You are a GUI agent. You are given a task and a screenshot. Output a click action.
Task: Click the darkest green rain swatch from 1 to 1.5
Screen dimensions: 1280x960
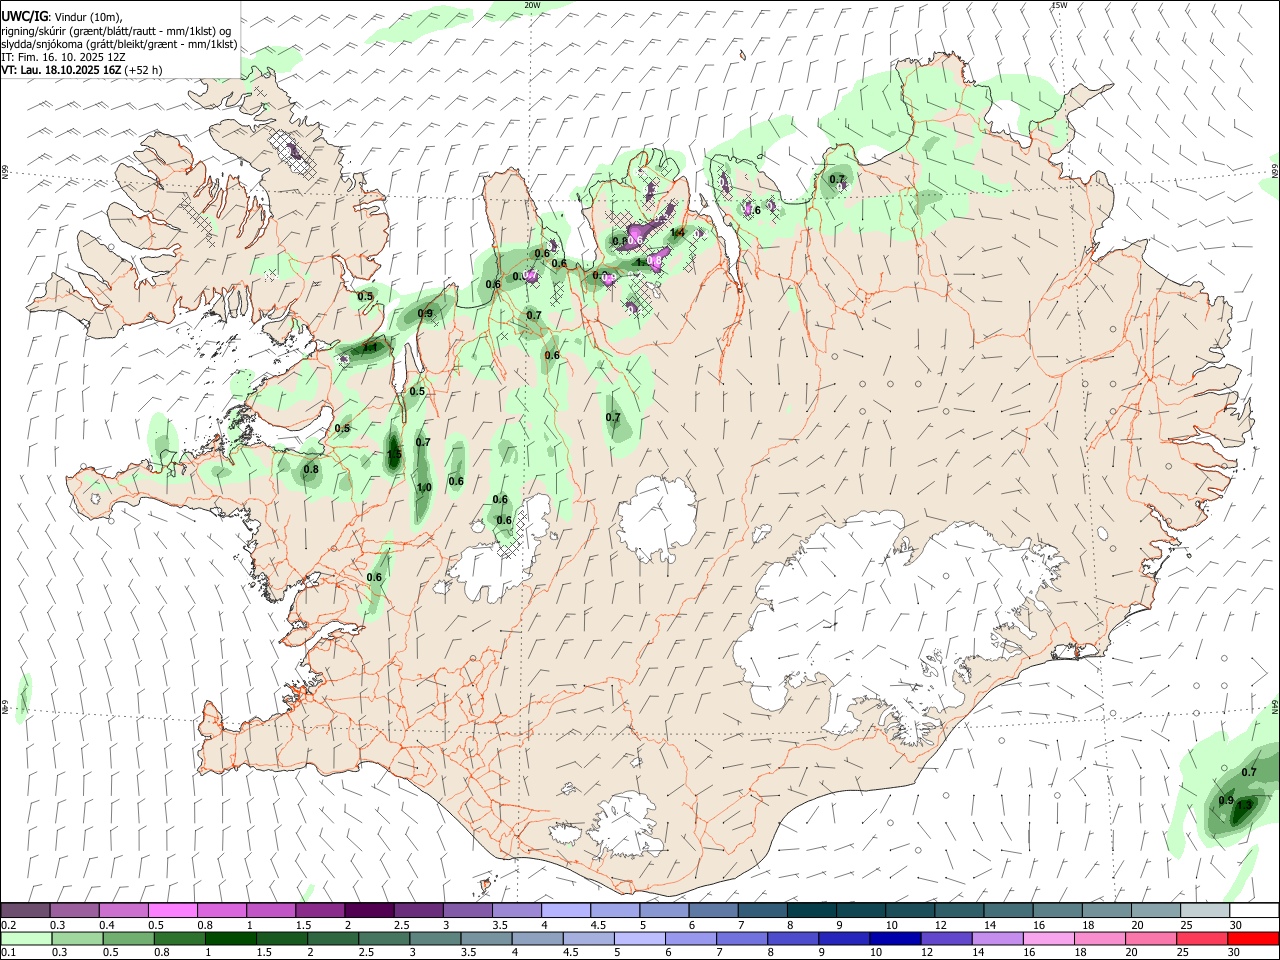click(230, 938)
